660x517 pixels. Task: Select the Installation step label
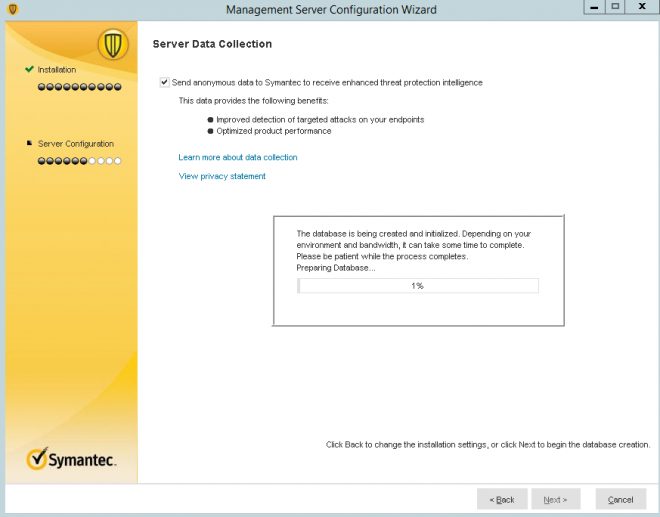point(57,70)
